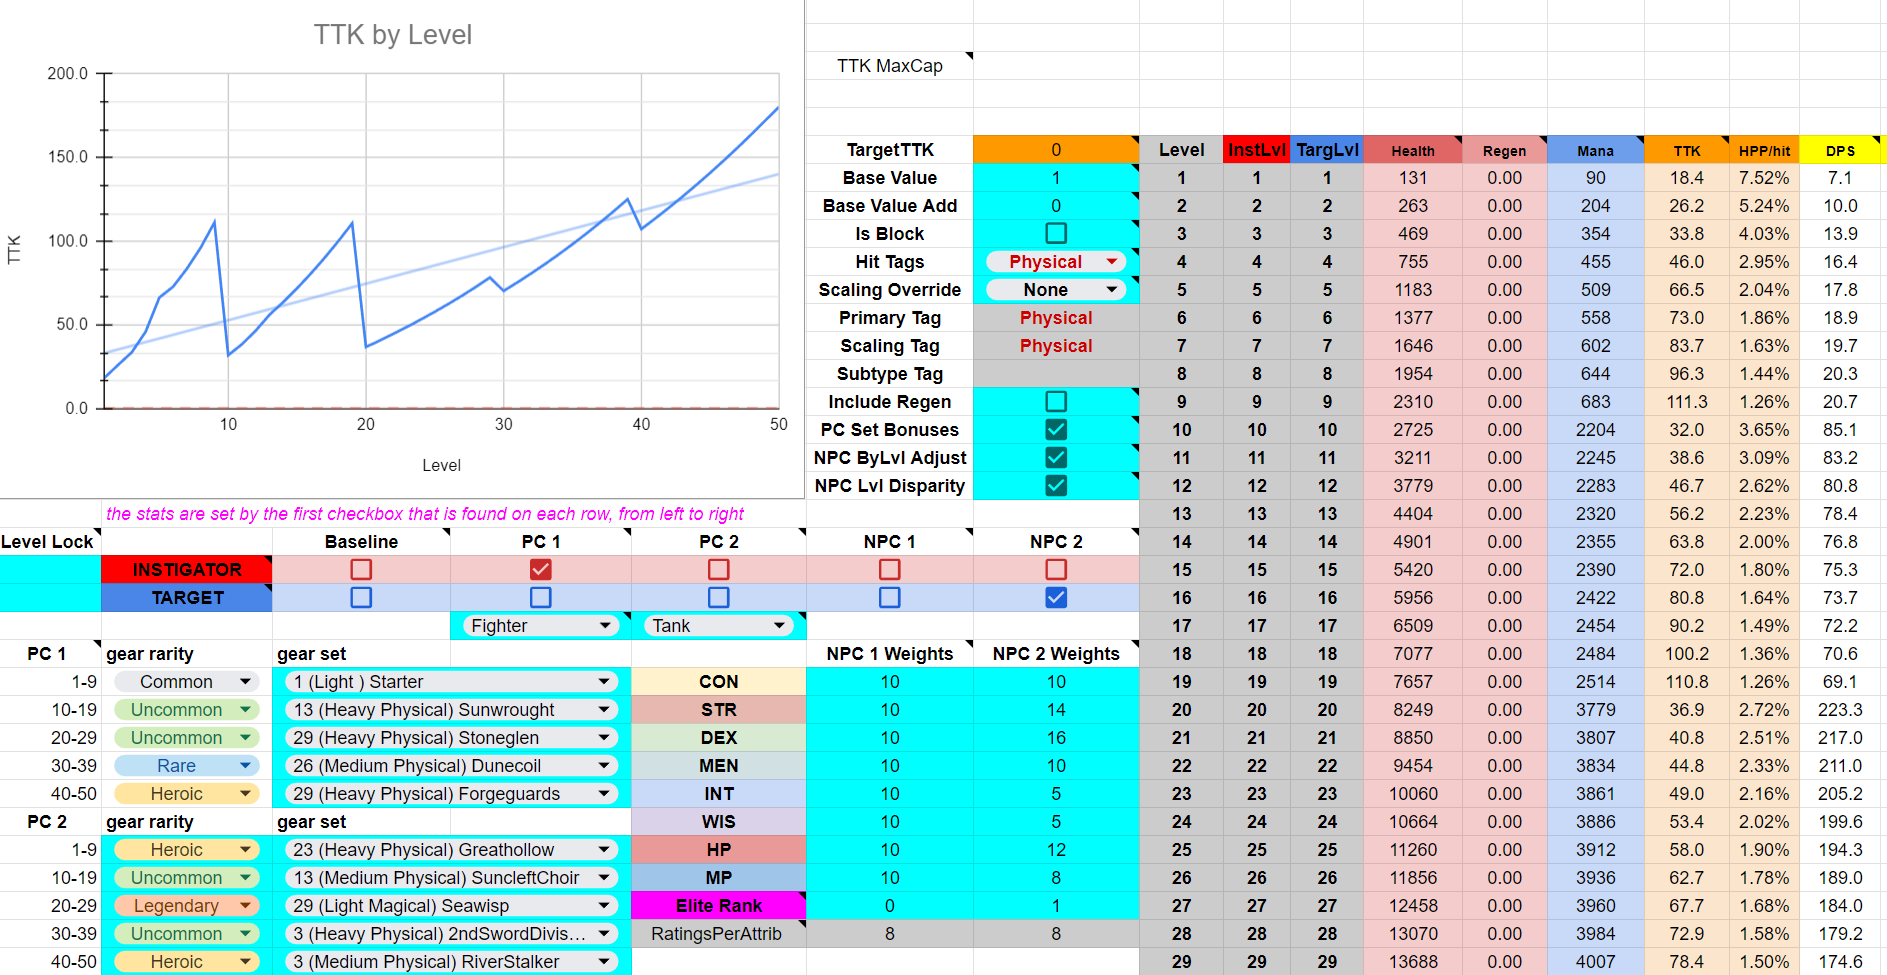The image size is (1887, 975).
Task: Enable the Is Block checkbox
Action: [x=1056, y=233]
